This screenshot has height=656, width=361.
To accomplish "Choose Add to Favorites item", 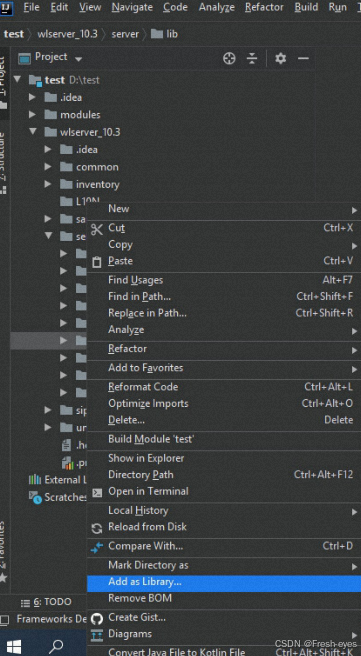I will (x=224, y=368).
